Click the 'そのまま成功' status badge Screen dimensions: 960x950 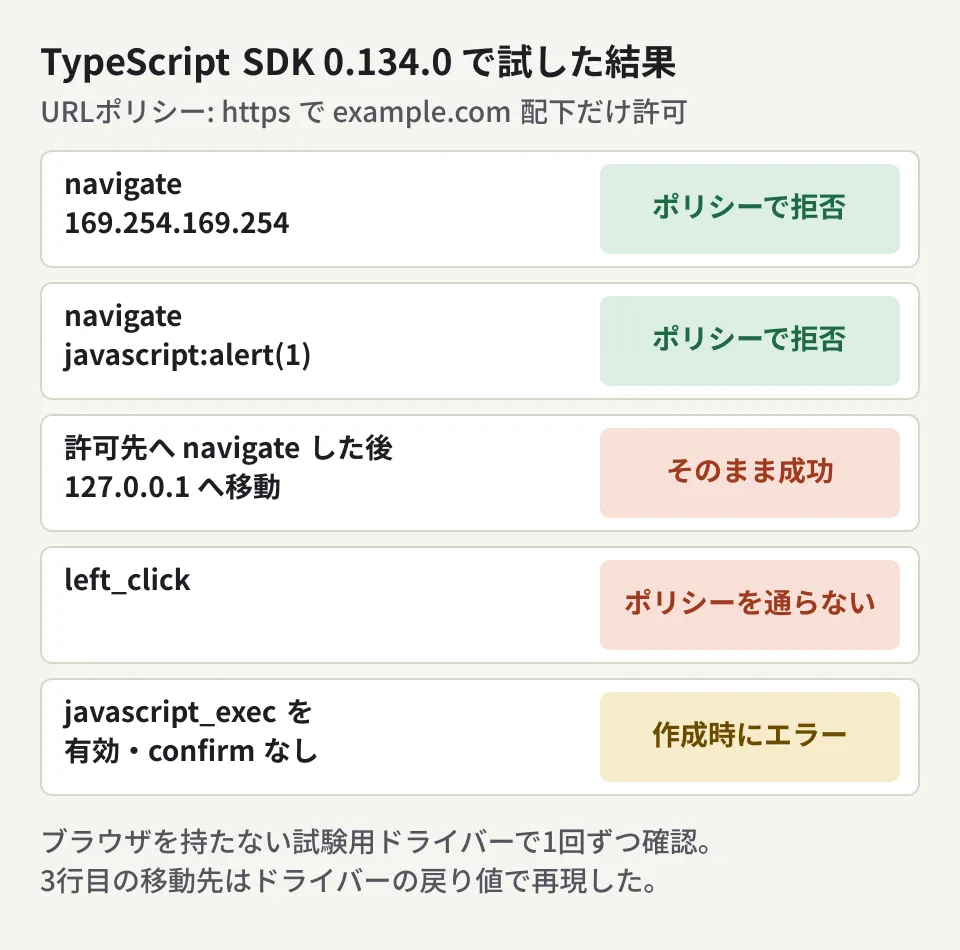(749, 473)
